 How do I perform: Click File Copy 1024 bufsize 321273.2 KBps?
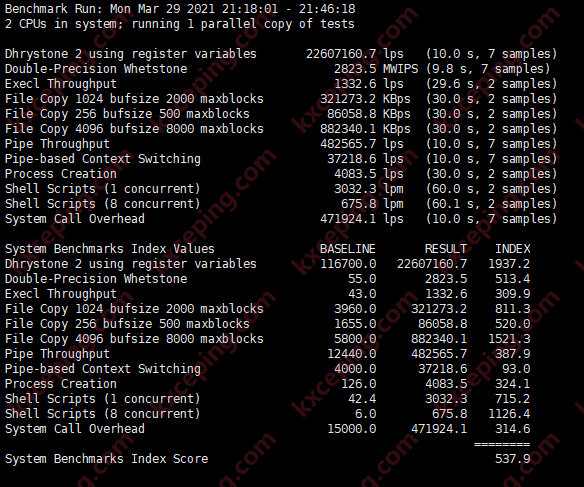pos(365,99)
